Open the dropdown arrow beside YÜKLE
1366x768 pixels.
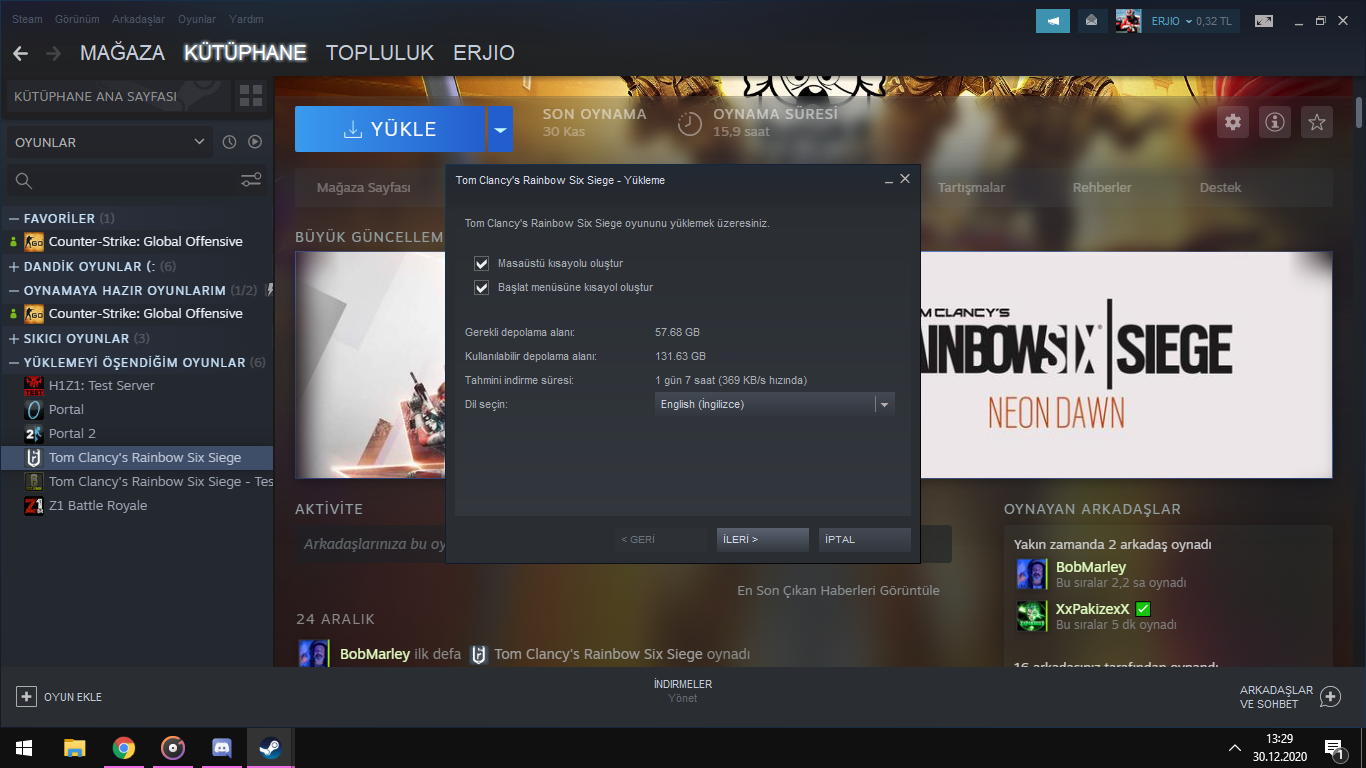point(500,129)
